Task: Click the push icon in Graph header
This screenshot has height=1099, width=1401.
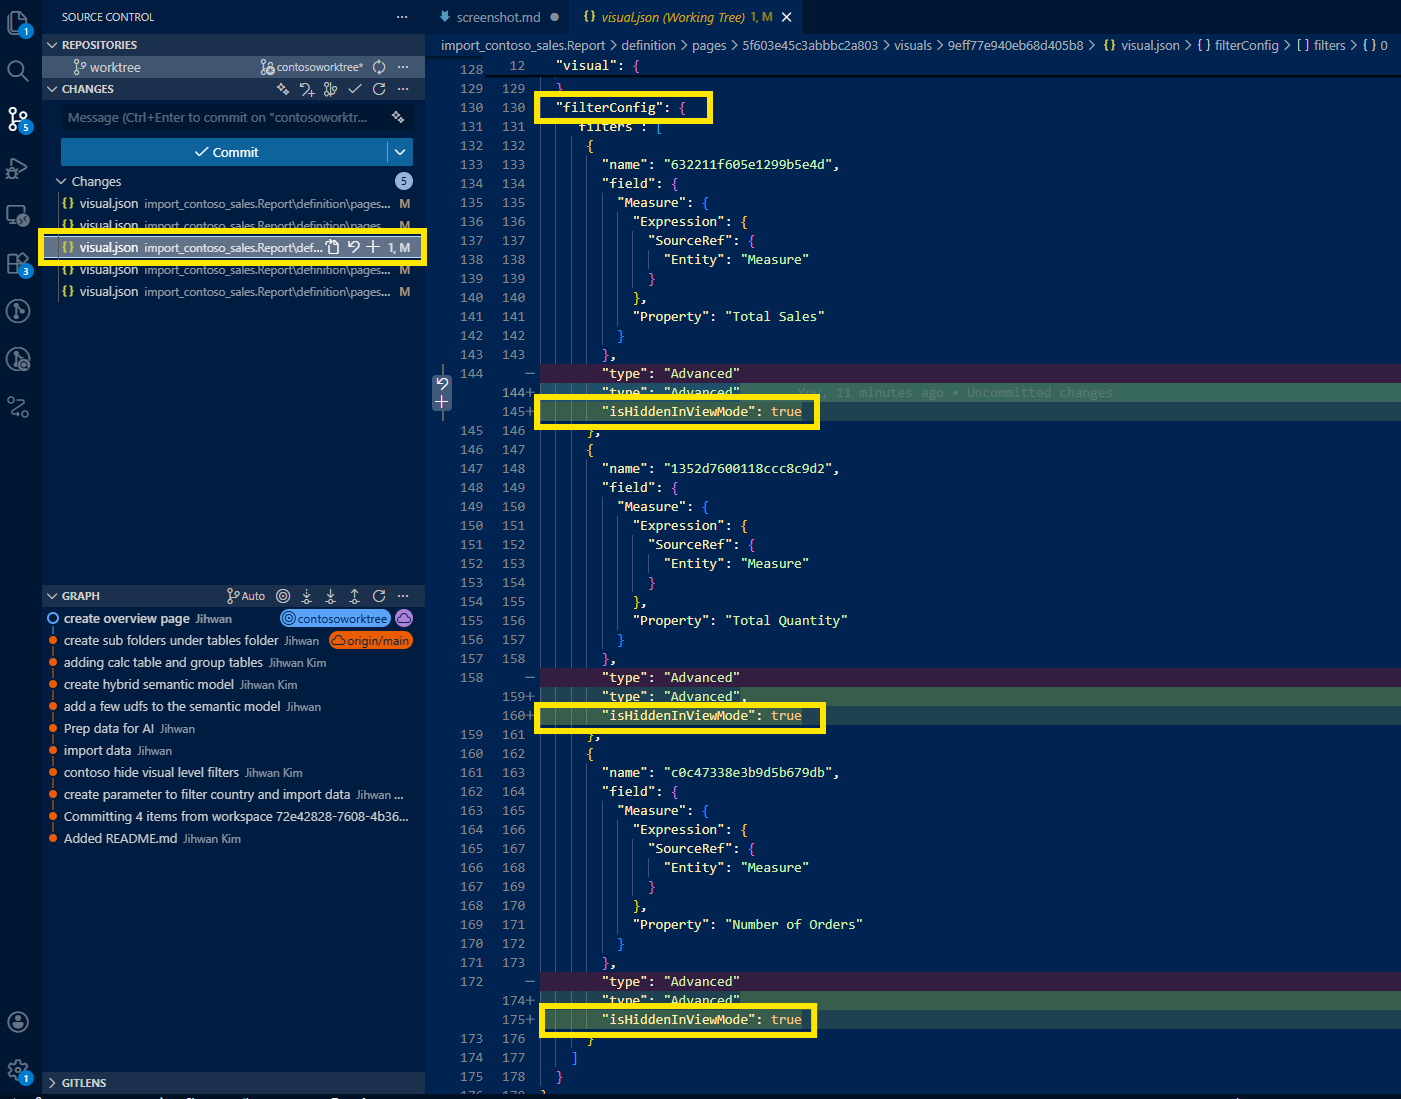Action: [355, 596]
